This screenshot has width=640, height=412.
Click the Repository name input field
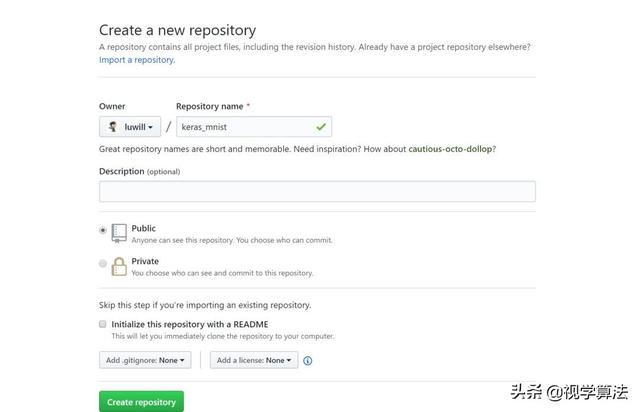coord(254,127)
